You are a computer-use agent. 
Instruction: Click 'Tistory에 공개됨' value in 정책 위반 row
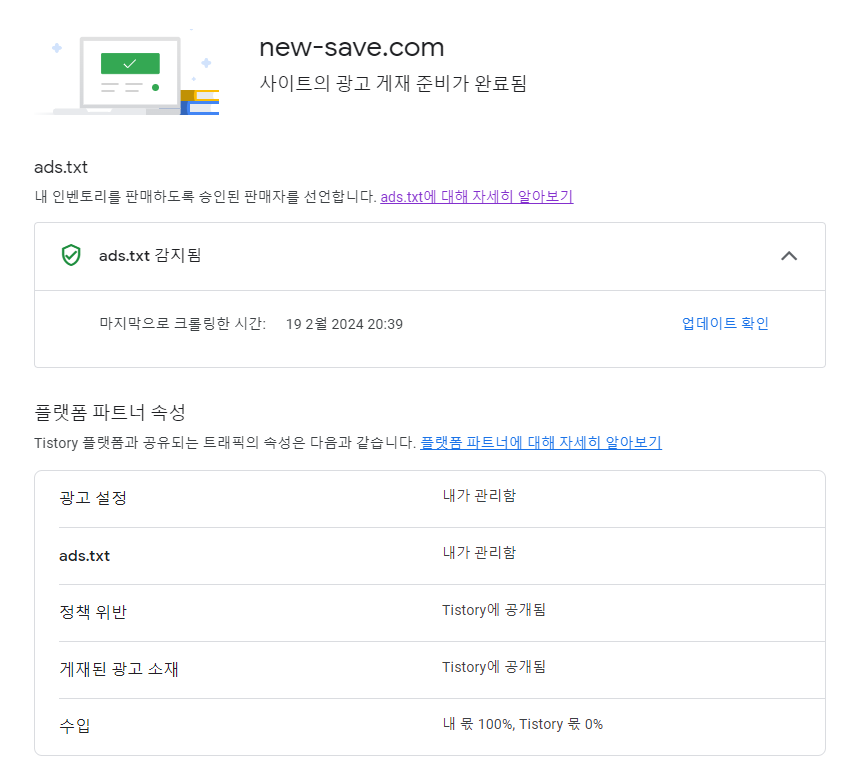pyautogui.click(x=494, y=610)
